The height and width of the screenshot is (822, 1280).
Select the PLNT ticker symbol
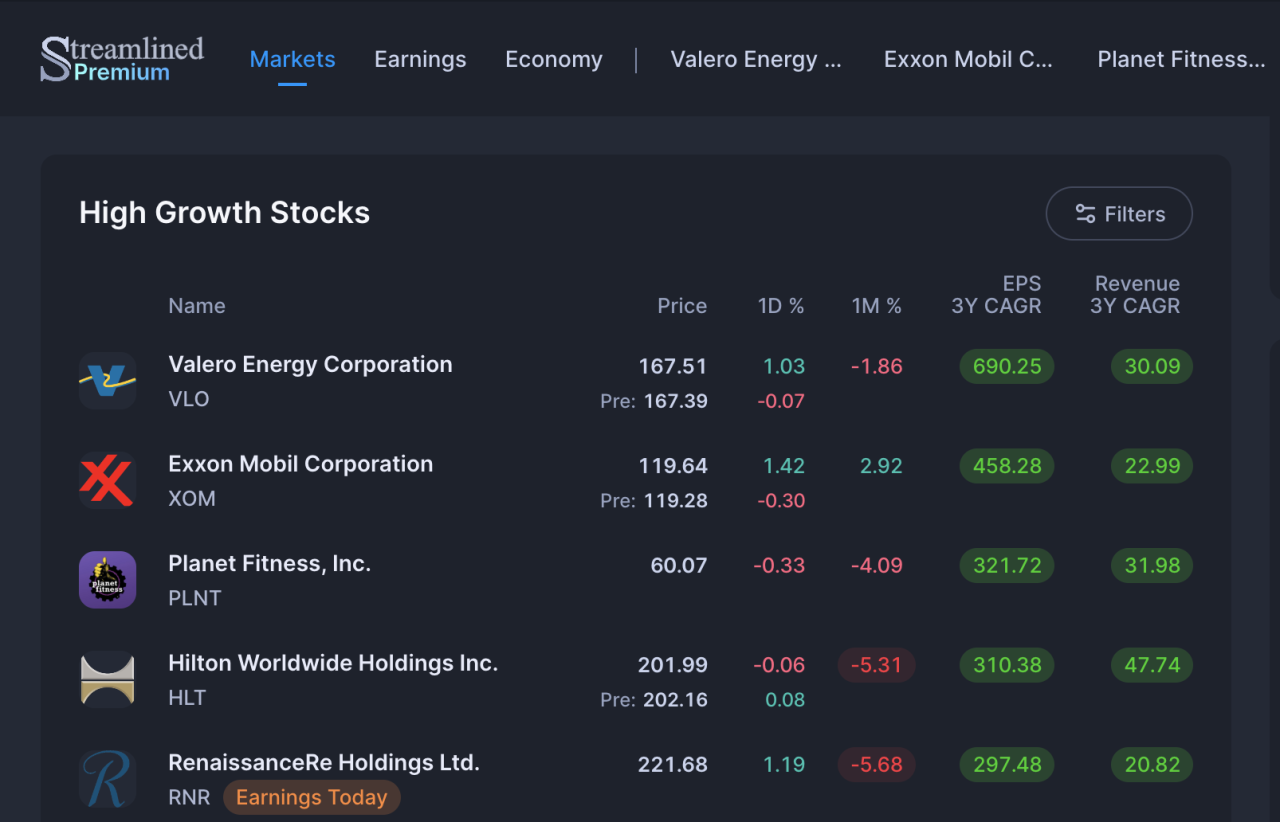pos(195,598)
